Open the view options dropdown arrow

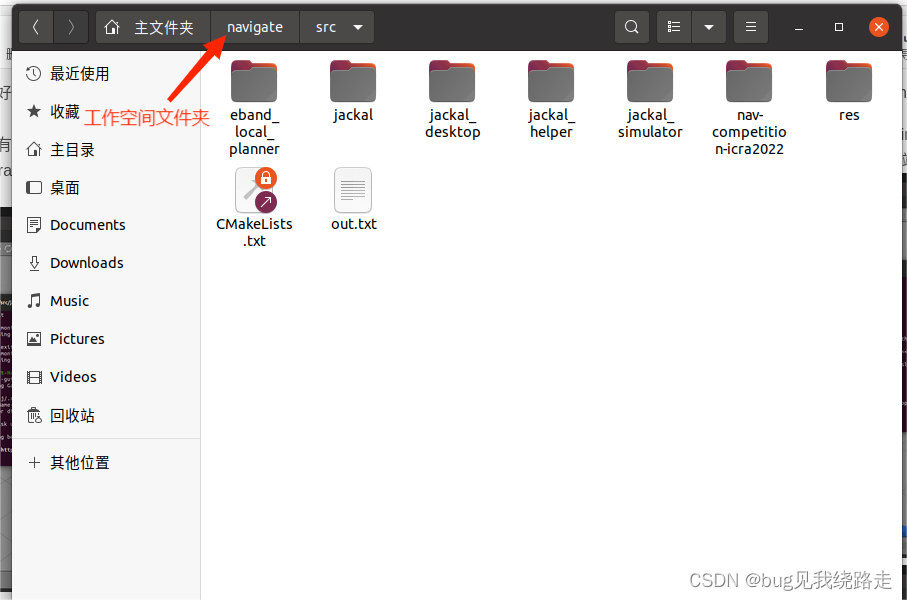709,27
